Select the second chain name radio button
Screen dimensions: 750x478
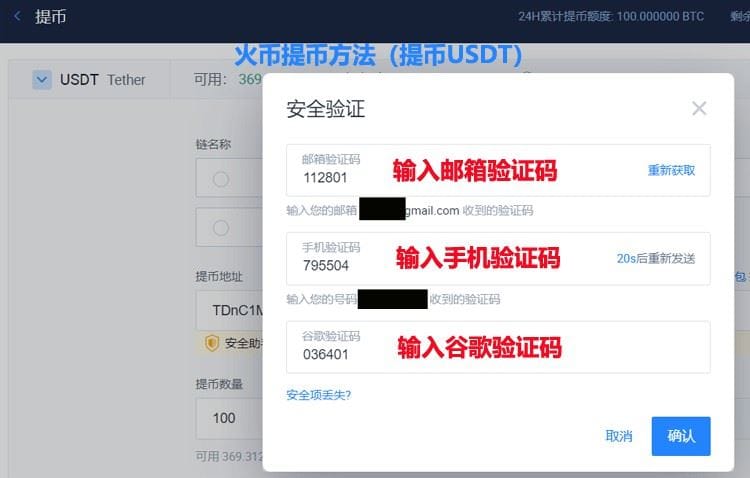(221, 228)
